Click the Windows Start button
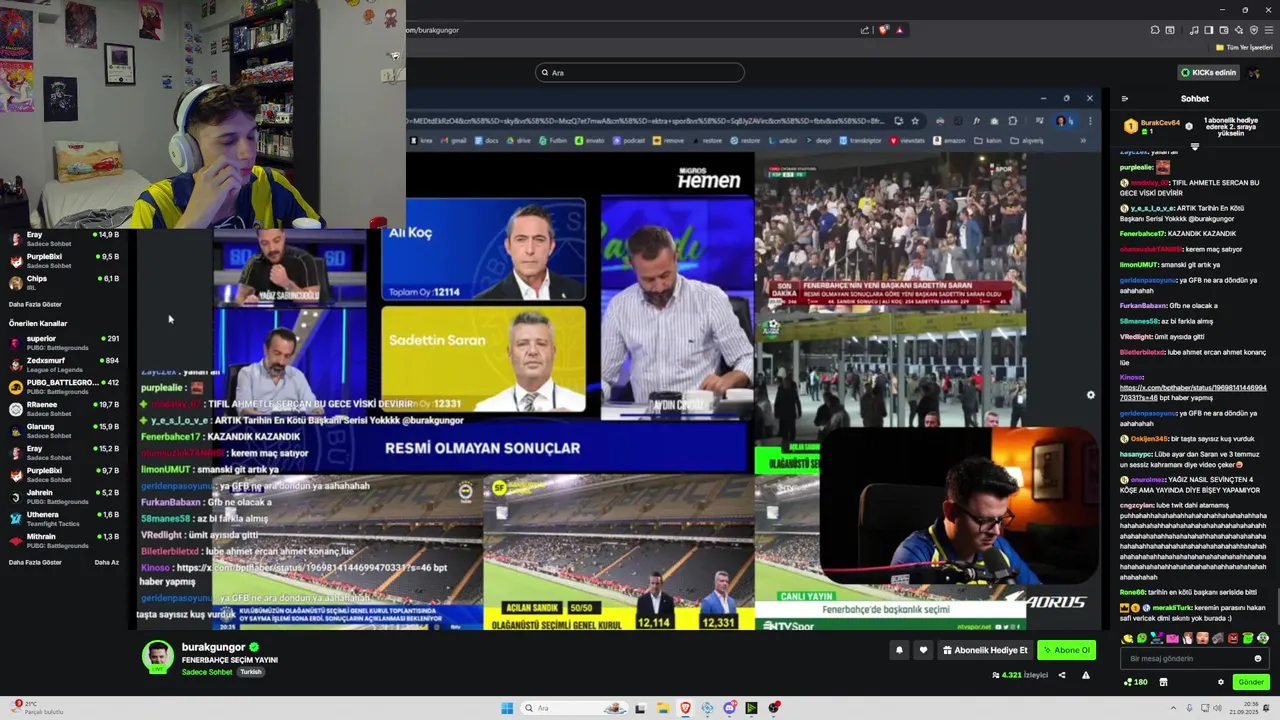 (507, 708)
